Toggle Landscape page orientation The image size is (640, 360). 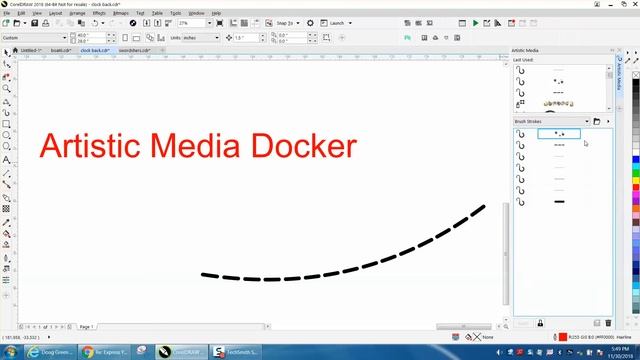[136, 38]
